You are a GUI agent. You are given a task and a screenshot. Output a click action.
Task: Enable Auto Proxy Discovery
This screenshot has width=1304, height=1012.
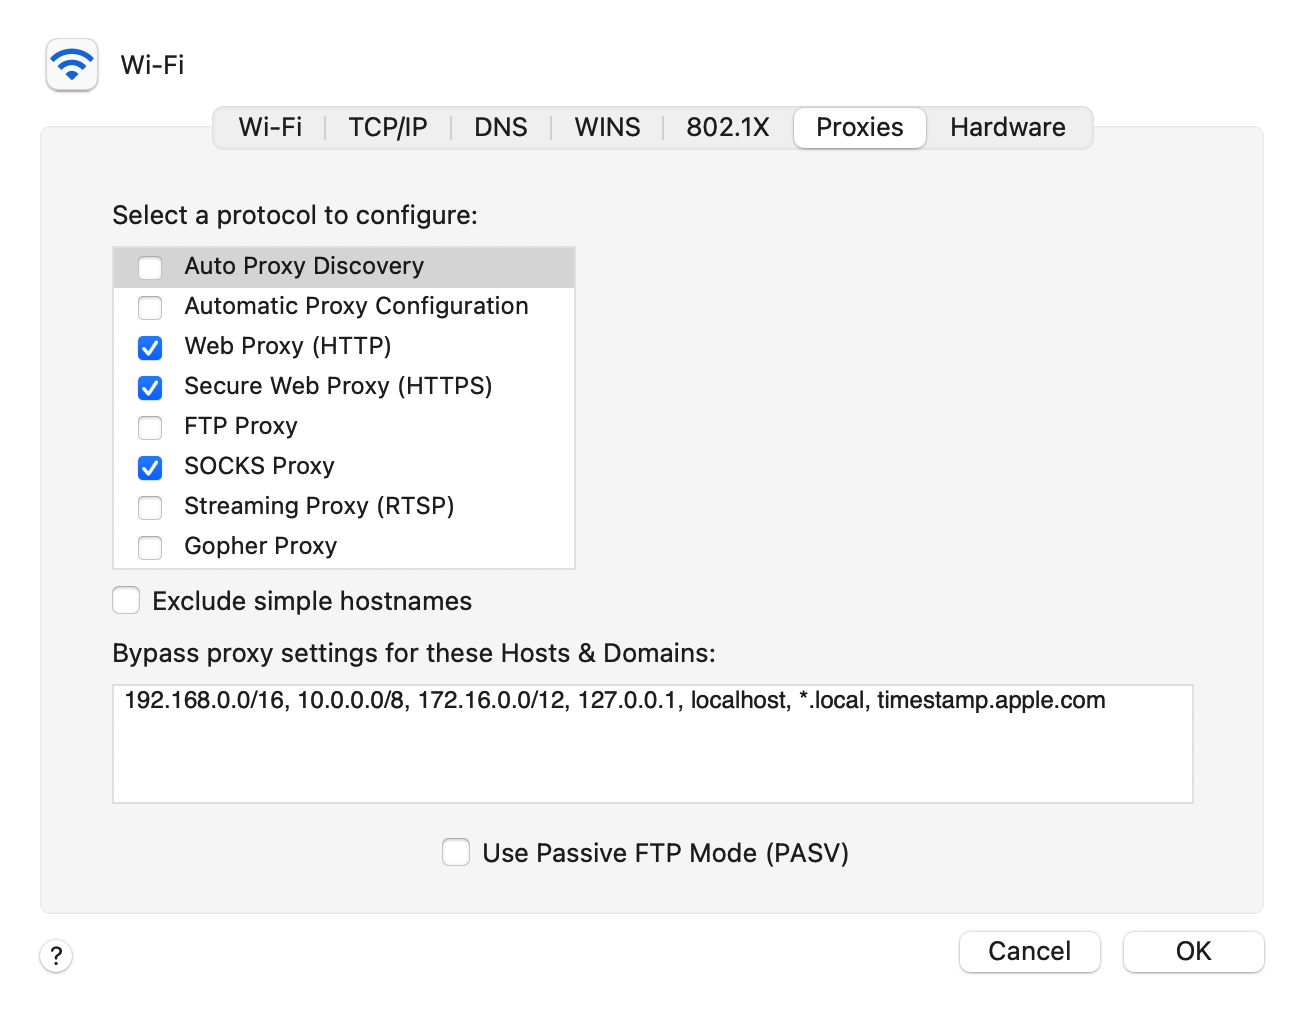click(x=150, y=267)
